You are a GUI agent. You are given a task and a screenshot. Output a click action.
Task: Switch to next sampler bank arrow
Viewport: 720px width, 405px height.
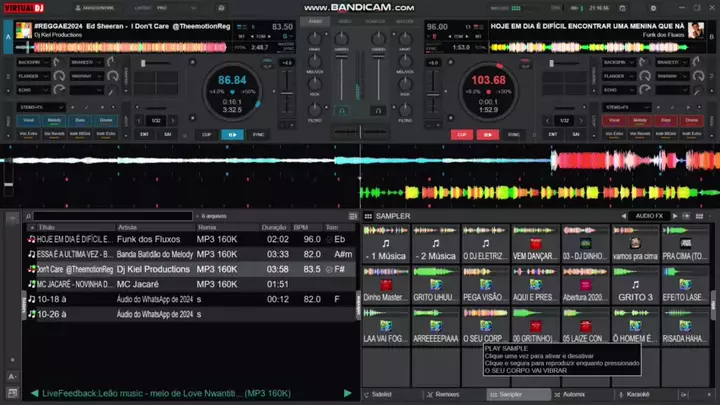(675, 216)
